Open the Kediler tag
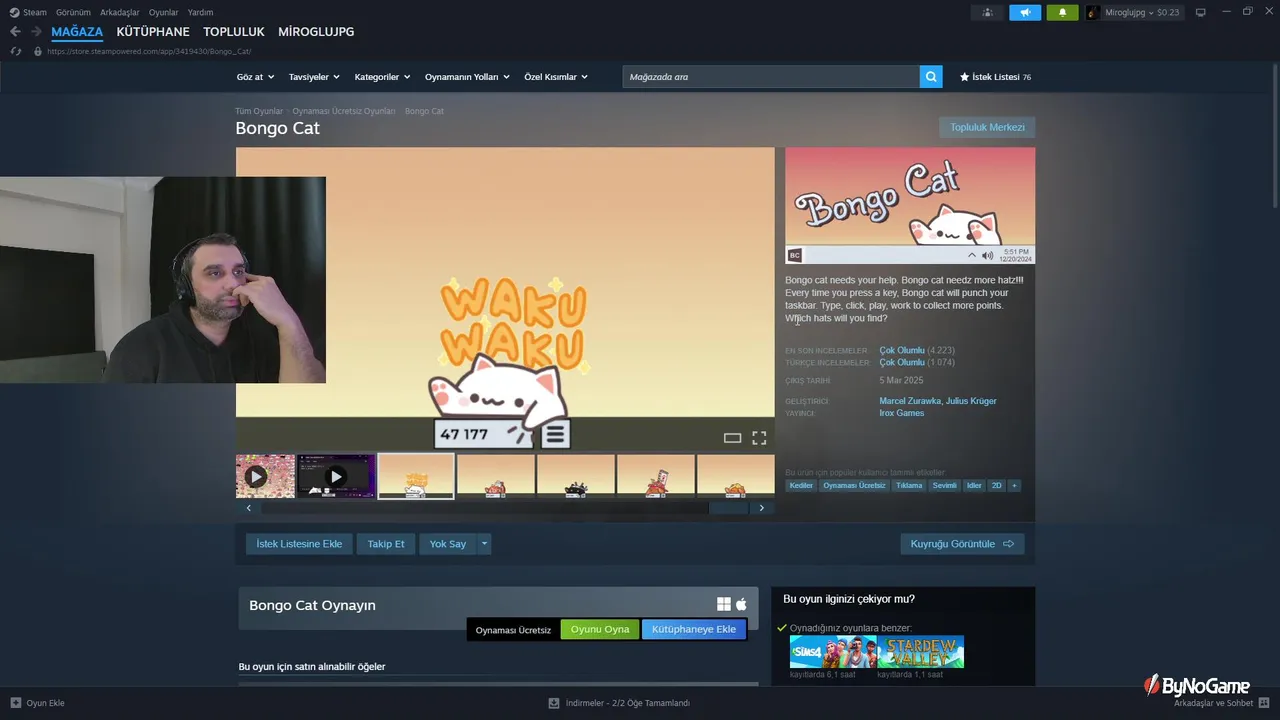The image size is (1280, 720). click(802, 485)
